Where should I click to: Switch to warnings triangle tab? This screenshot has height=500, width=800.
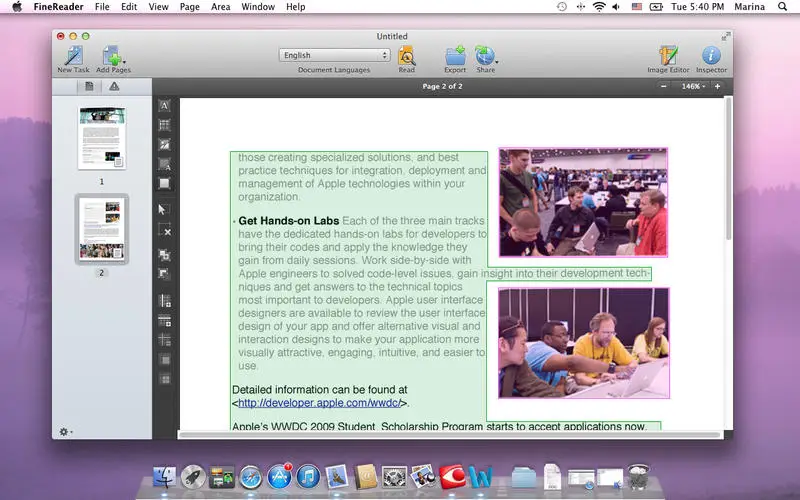point(114,86)
